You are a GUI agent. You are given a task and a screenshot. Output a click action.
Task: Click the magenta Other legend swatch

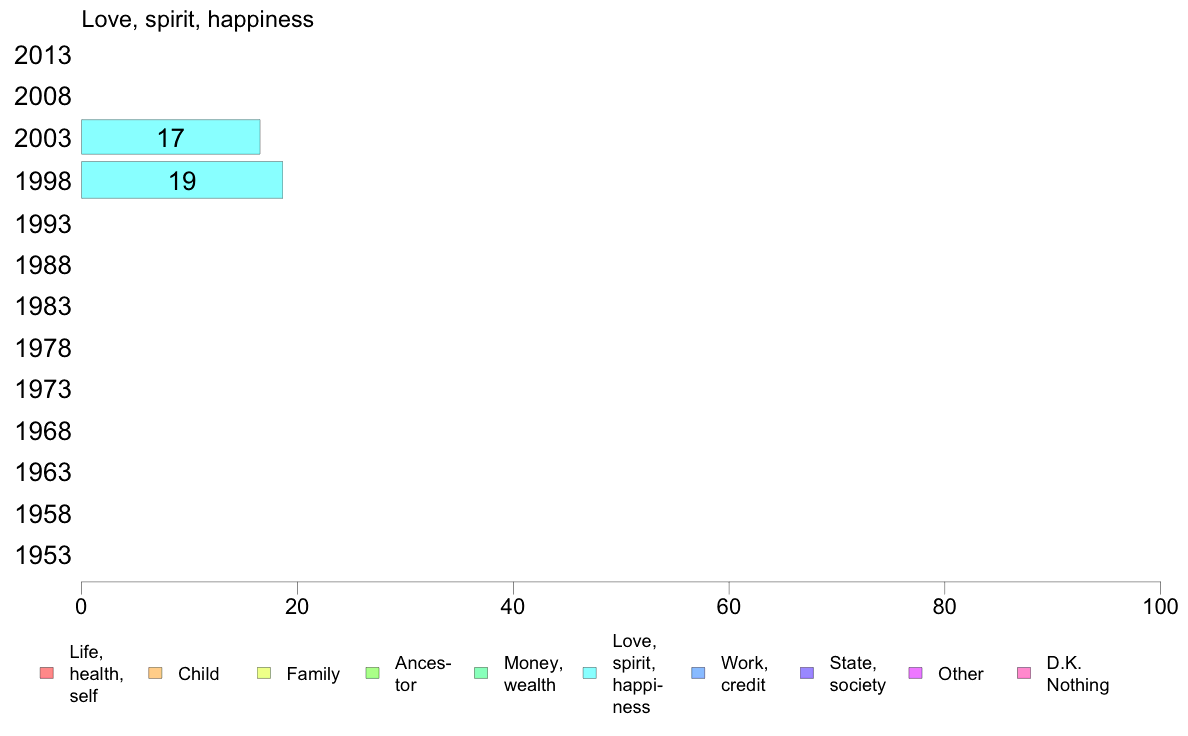point(915,673)
